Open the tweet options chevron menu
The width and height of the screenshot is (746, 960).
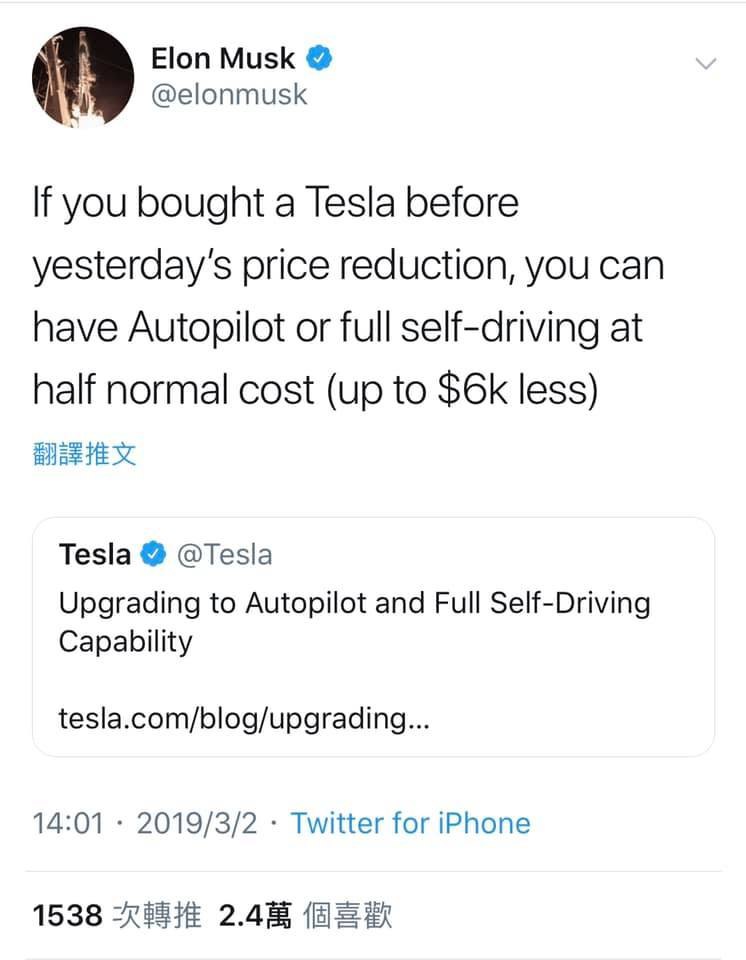point(705,64)
